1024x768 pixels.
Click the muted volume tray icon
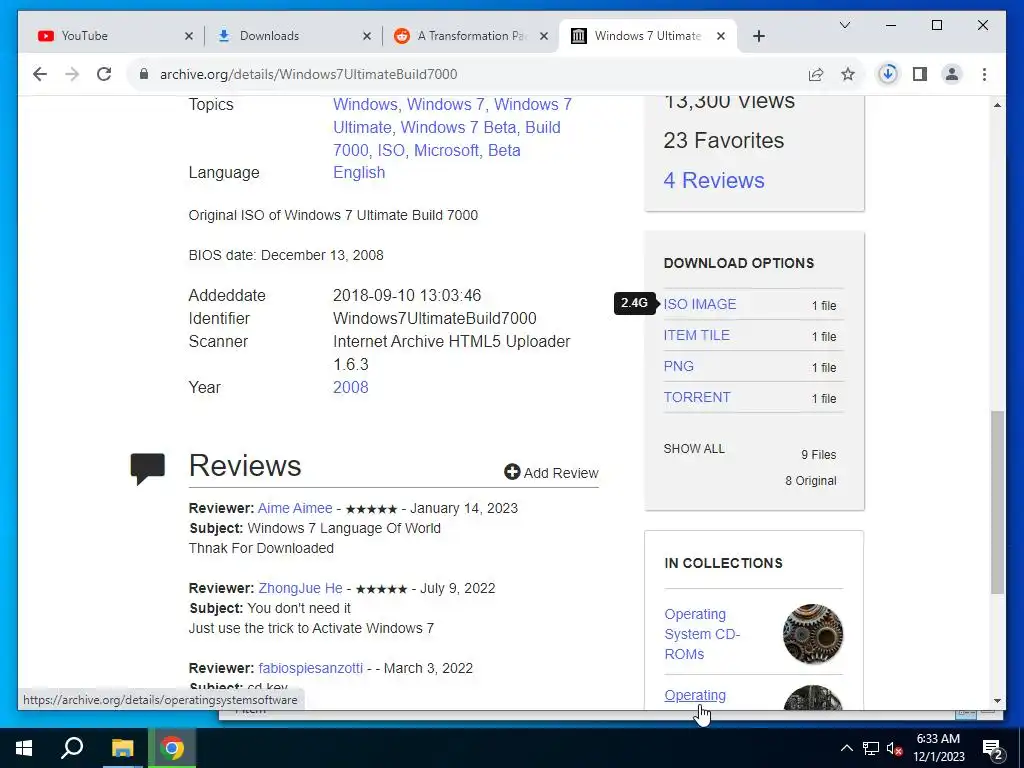click(x=894, y=748)
